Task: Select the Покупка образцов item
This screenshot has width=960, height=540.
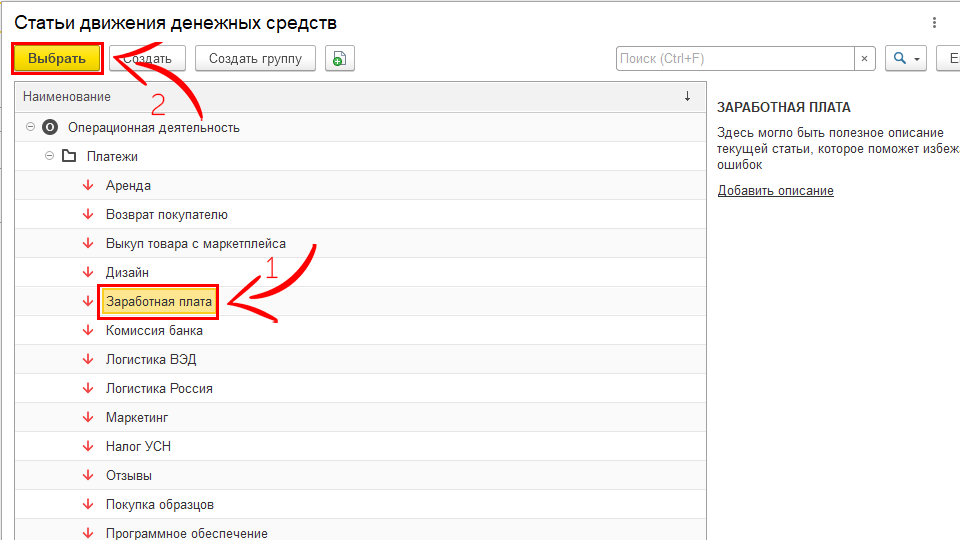Action: 160,504
